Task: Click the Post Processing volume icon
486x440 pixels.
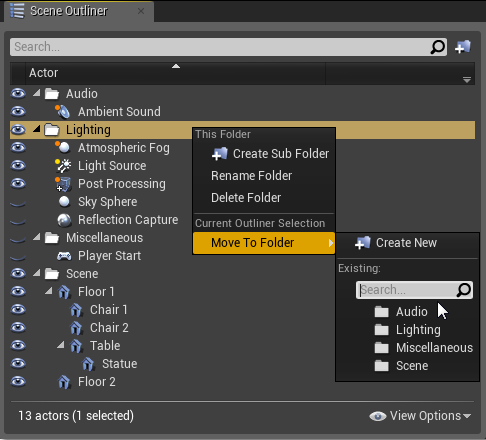Action: pyautogui.click(x=63, y=184)
